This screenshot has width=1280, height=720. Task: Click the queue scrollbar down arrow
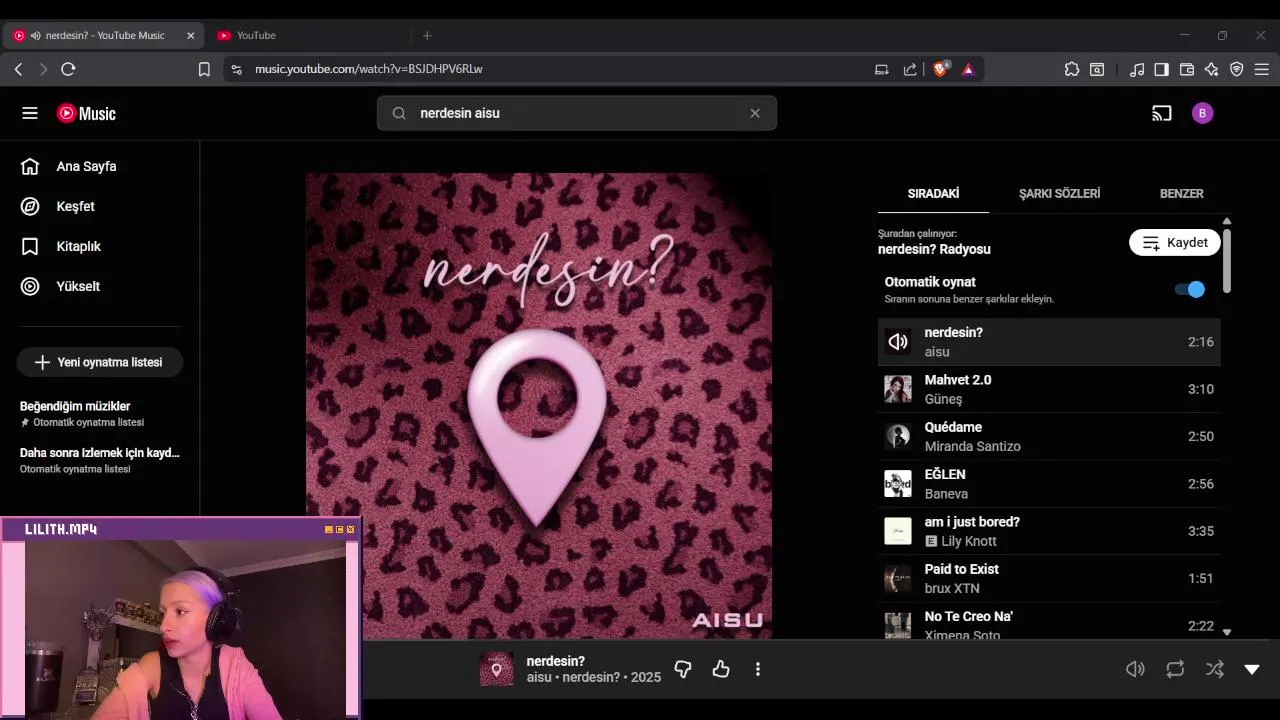click(1227, 632)
